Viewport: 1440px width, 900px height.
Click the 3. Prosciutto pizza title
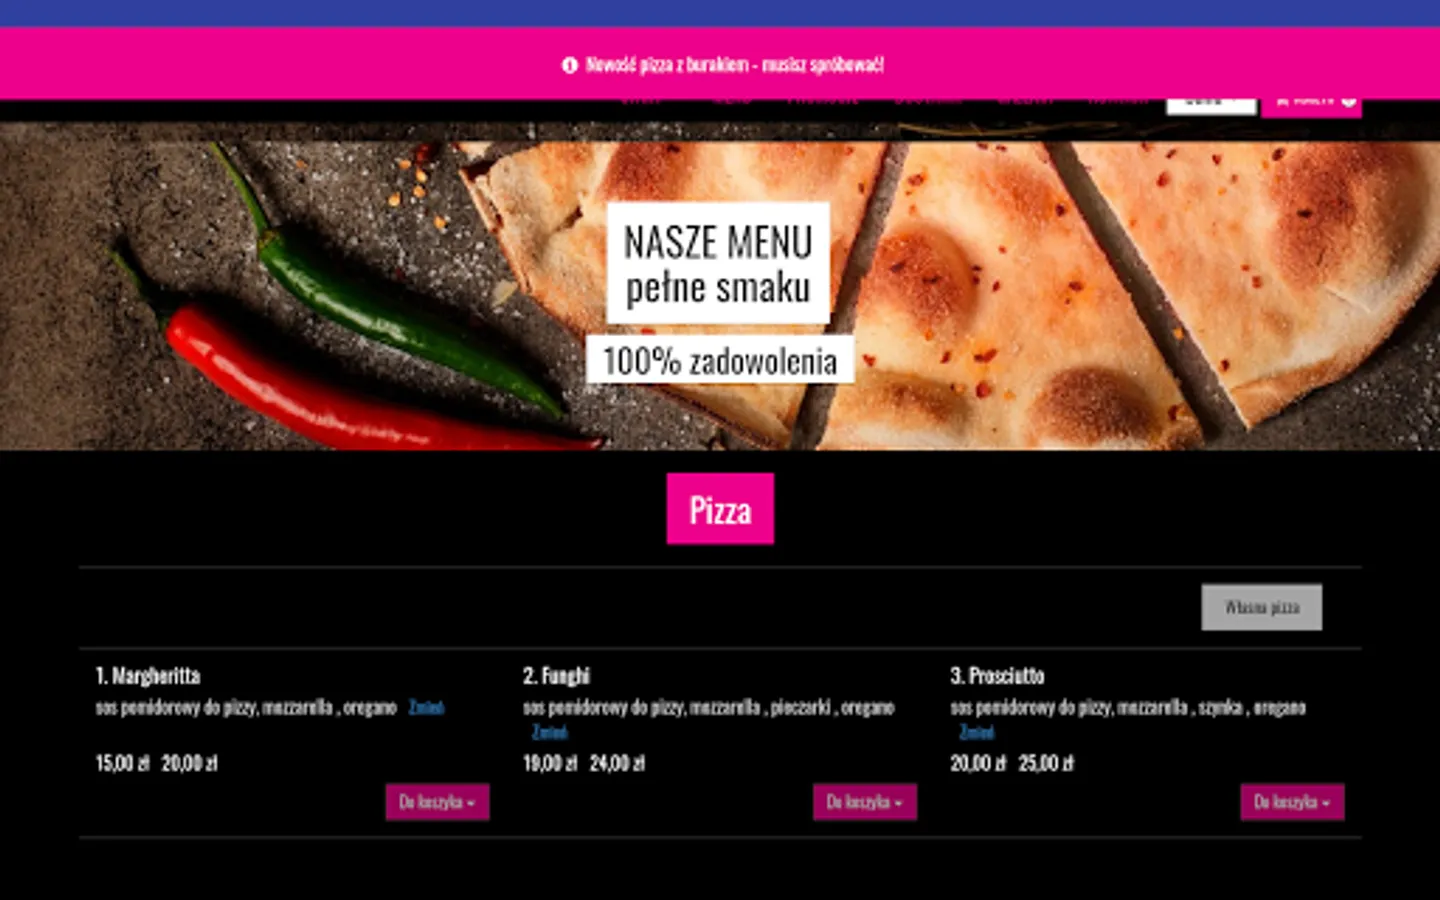click(997, 676)
